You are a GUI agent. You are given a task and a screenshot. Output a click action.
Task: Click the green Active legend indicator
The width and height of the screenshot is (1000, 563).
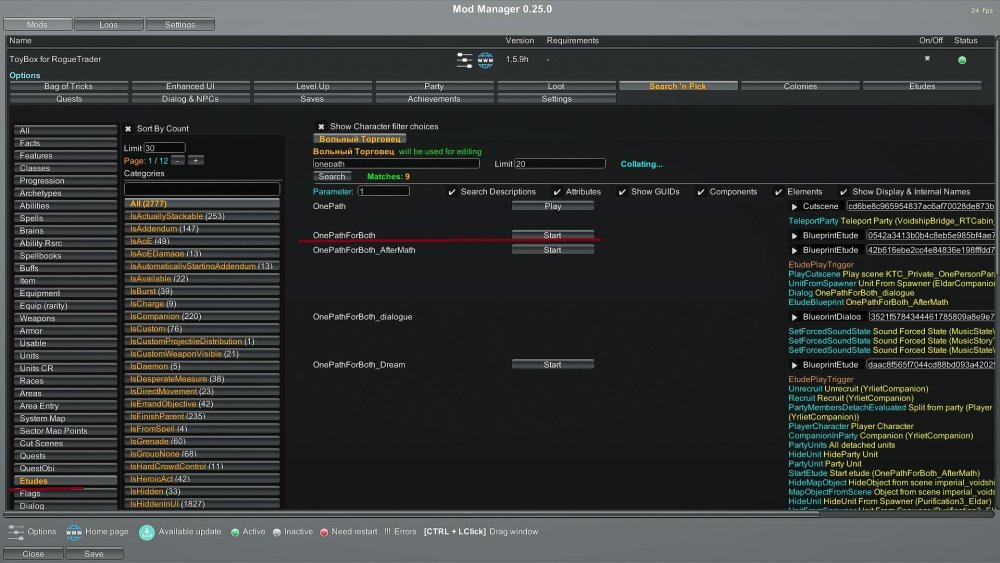[x=235, y=532]
